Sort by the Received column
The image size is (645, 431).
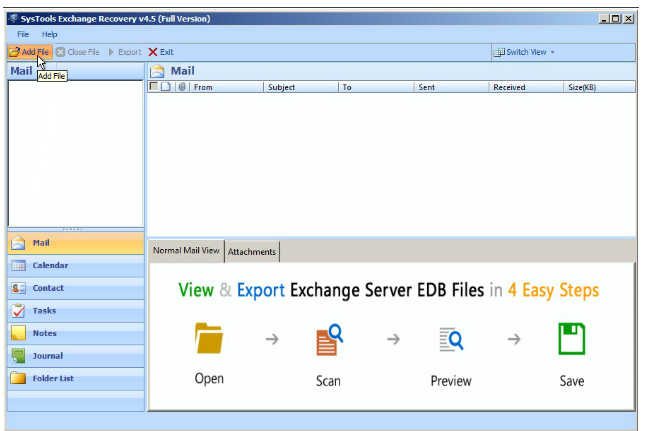(526, 87)
